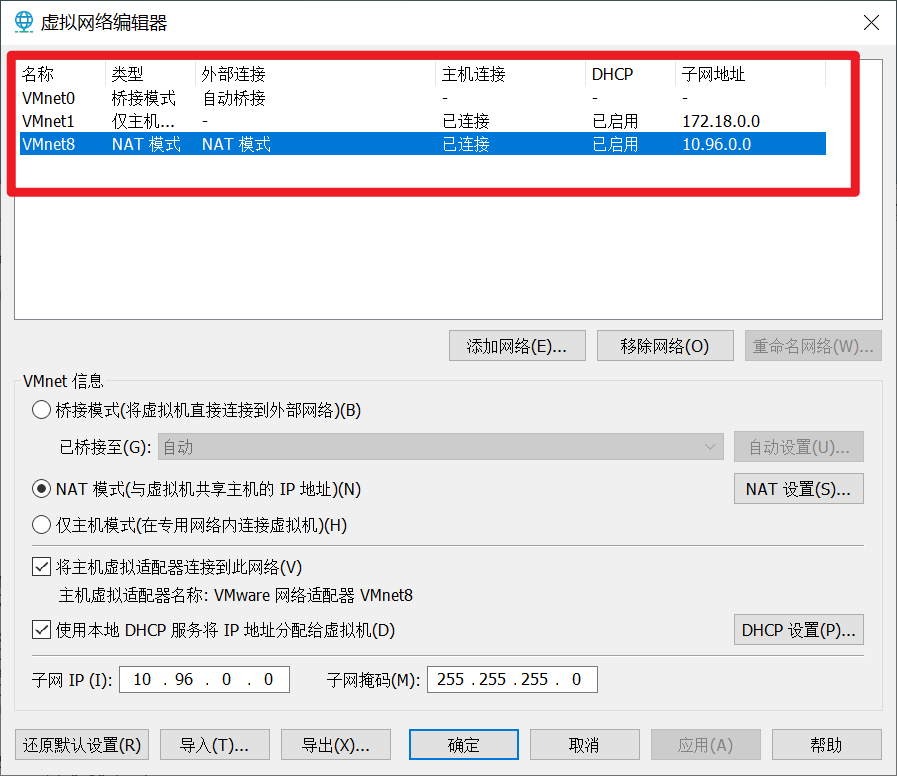Close the Virtual Network Editor dialog
Image resolution: width=897 pixels, height=776 pixels.
tap(871, 22)
